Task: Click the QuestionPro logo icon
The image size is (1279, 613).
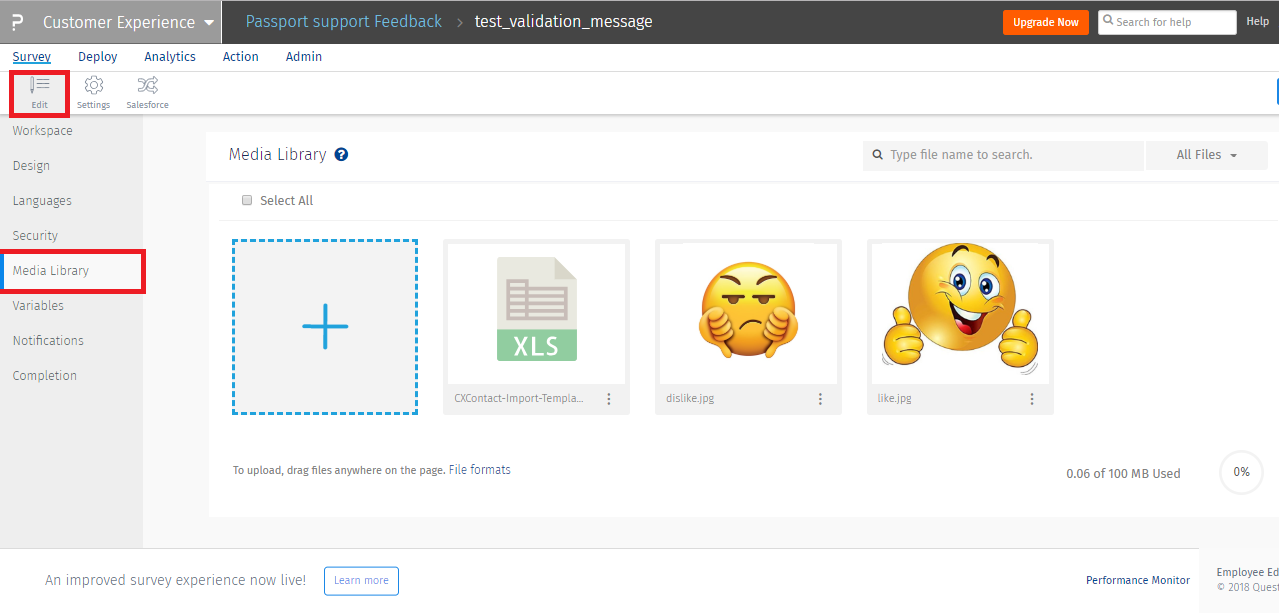Action: (17, 22)
